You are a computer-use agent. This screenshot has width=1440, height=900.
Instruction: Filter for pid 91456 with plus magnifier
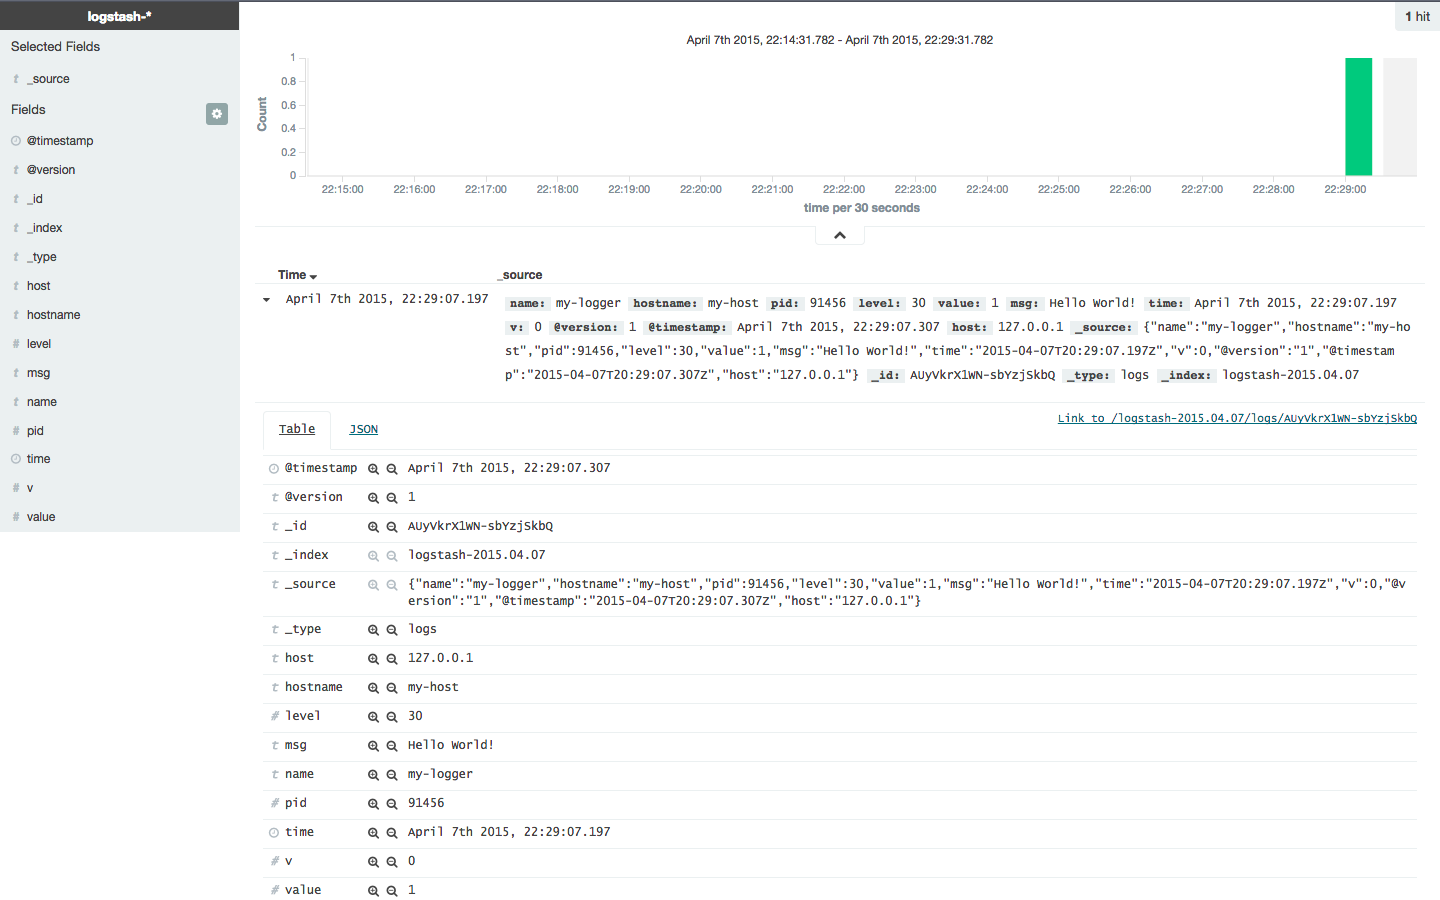click(x=373, y=804)
